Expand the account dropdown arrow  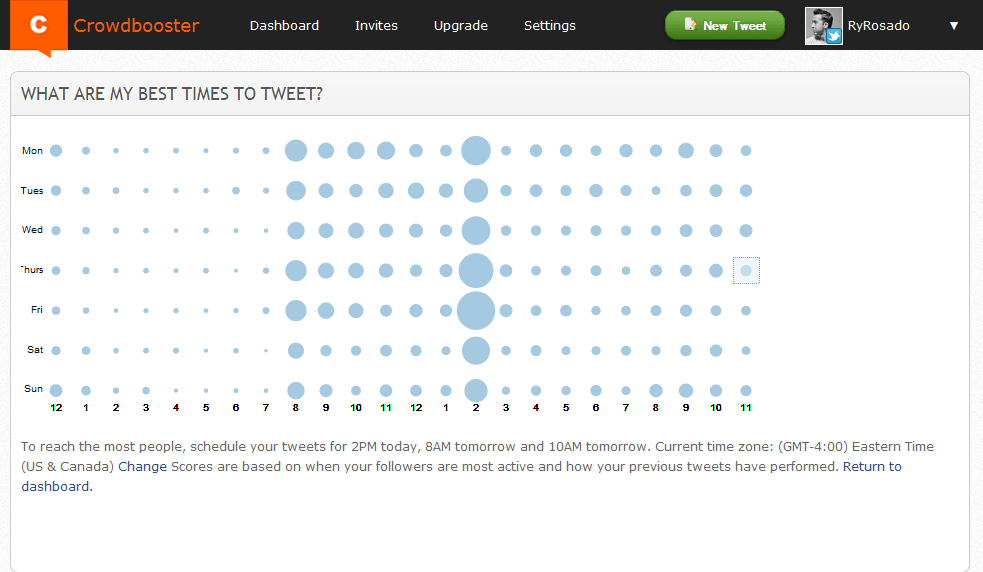pyautogui.click(x=953, y=26)
